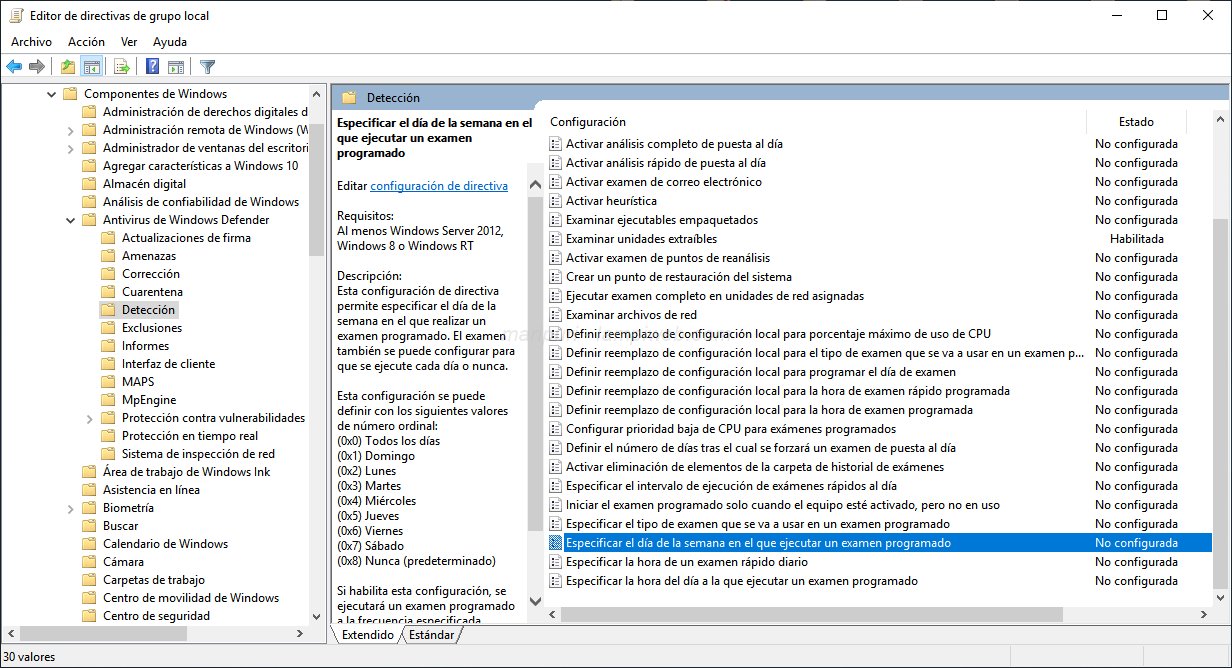Select Especificar la hora del día policy row
1232x668 pixels.
point(741,581)
